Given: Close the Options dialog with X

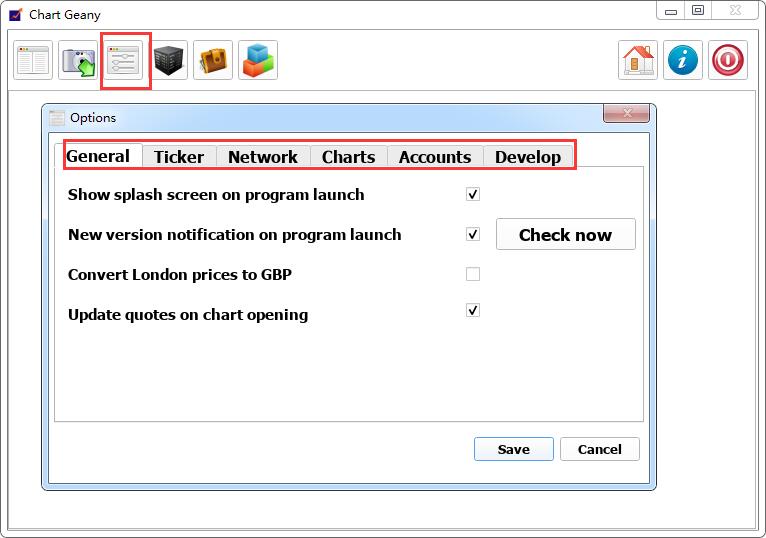Looking at the screenshot, I should (627, 113).
